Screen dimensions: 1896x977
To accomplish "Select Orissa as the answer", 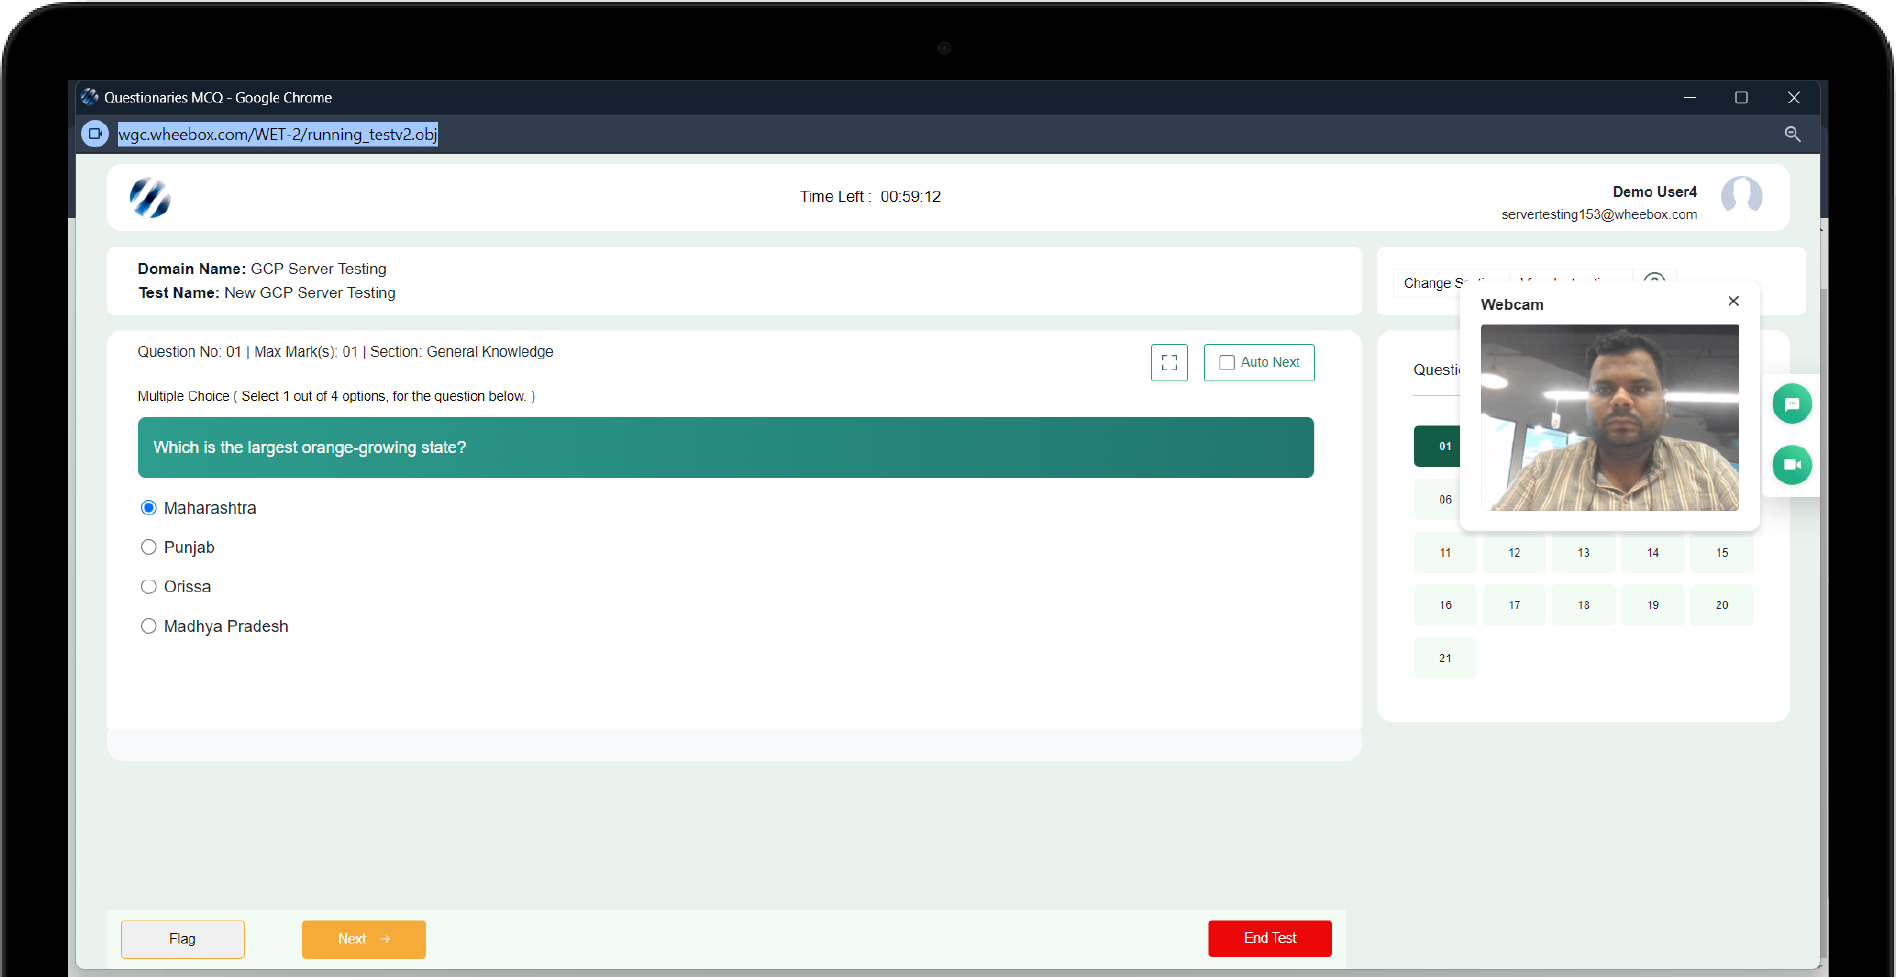I will coord(149,587).
